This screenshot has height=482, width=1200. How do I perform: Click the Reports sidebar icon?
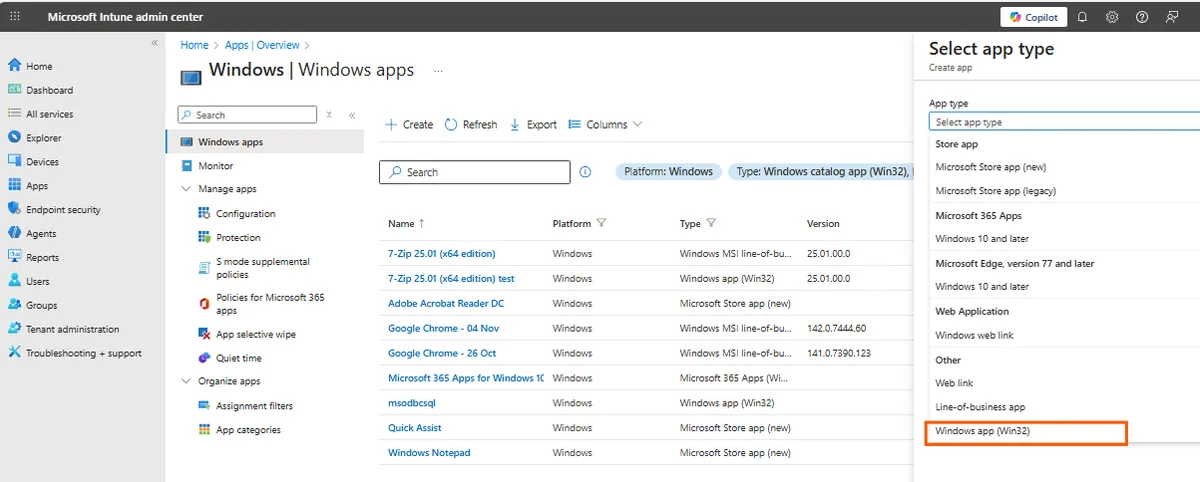click(15, 257)
